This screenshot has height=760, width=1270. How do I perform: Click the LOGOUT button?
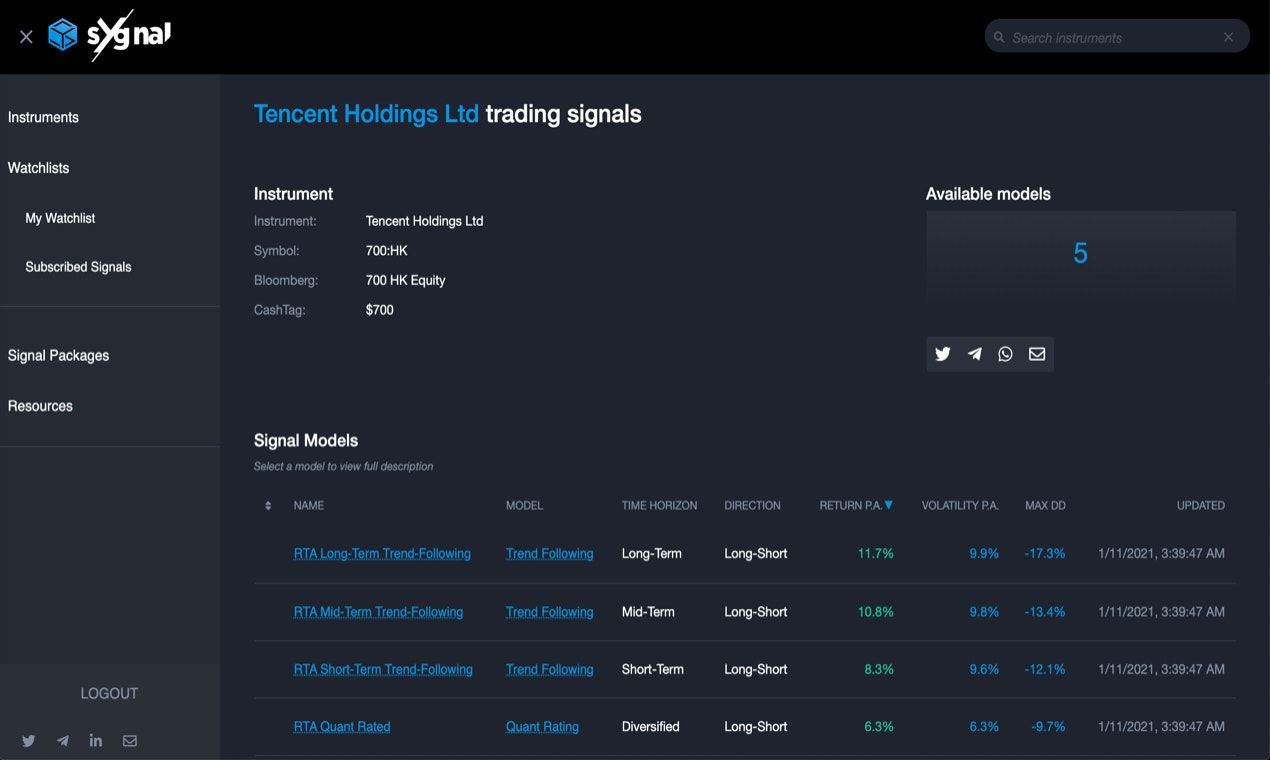pyautogui.click(x=109, y=693)
